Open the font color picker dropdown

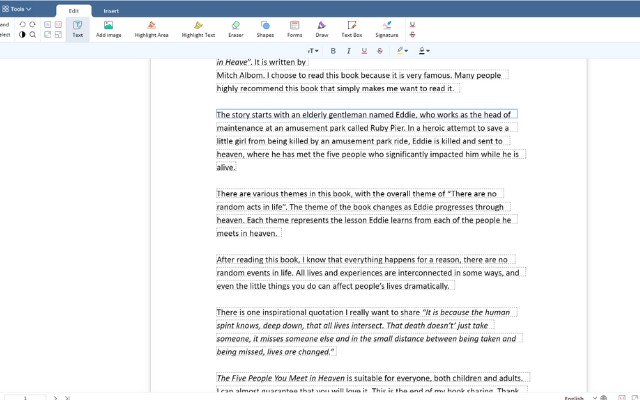[x=424, y=51]
